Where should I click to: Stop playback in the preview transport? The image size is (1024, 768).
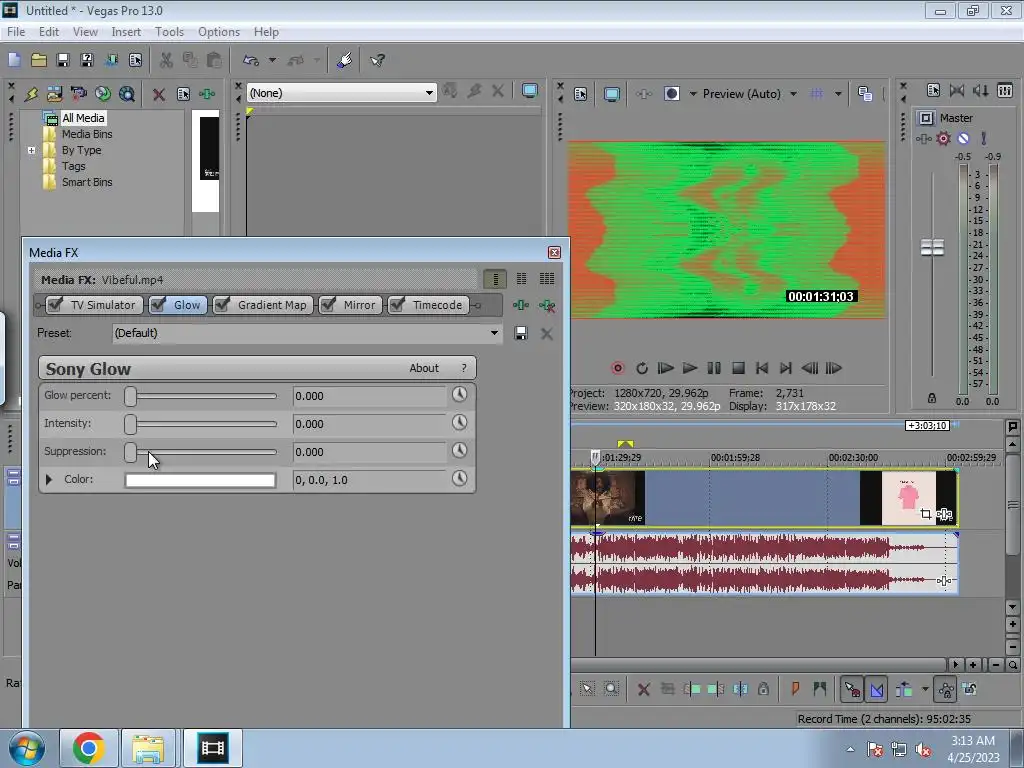coord(738,368)
